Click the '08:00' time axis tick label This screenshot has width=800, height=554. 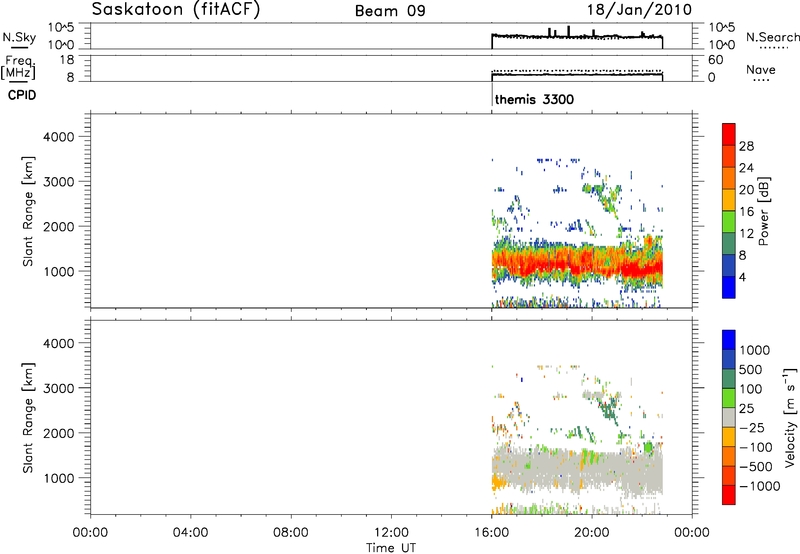[x=291, y=533]
